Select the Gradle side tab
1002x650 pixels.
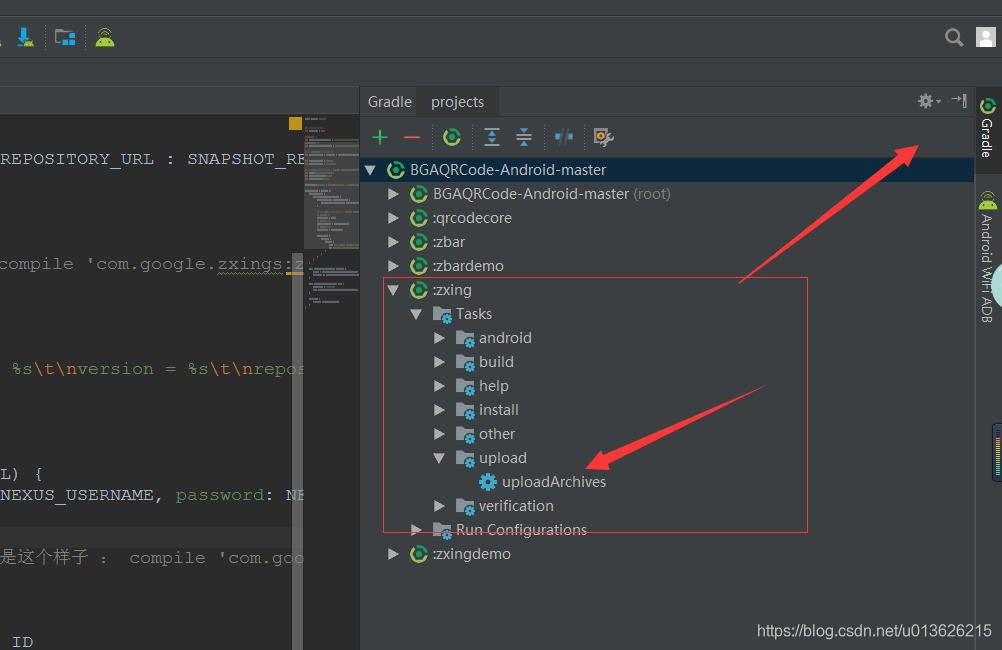[988, 128]
